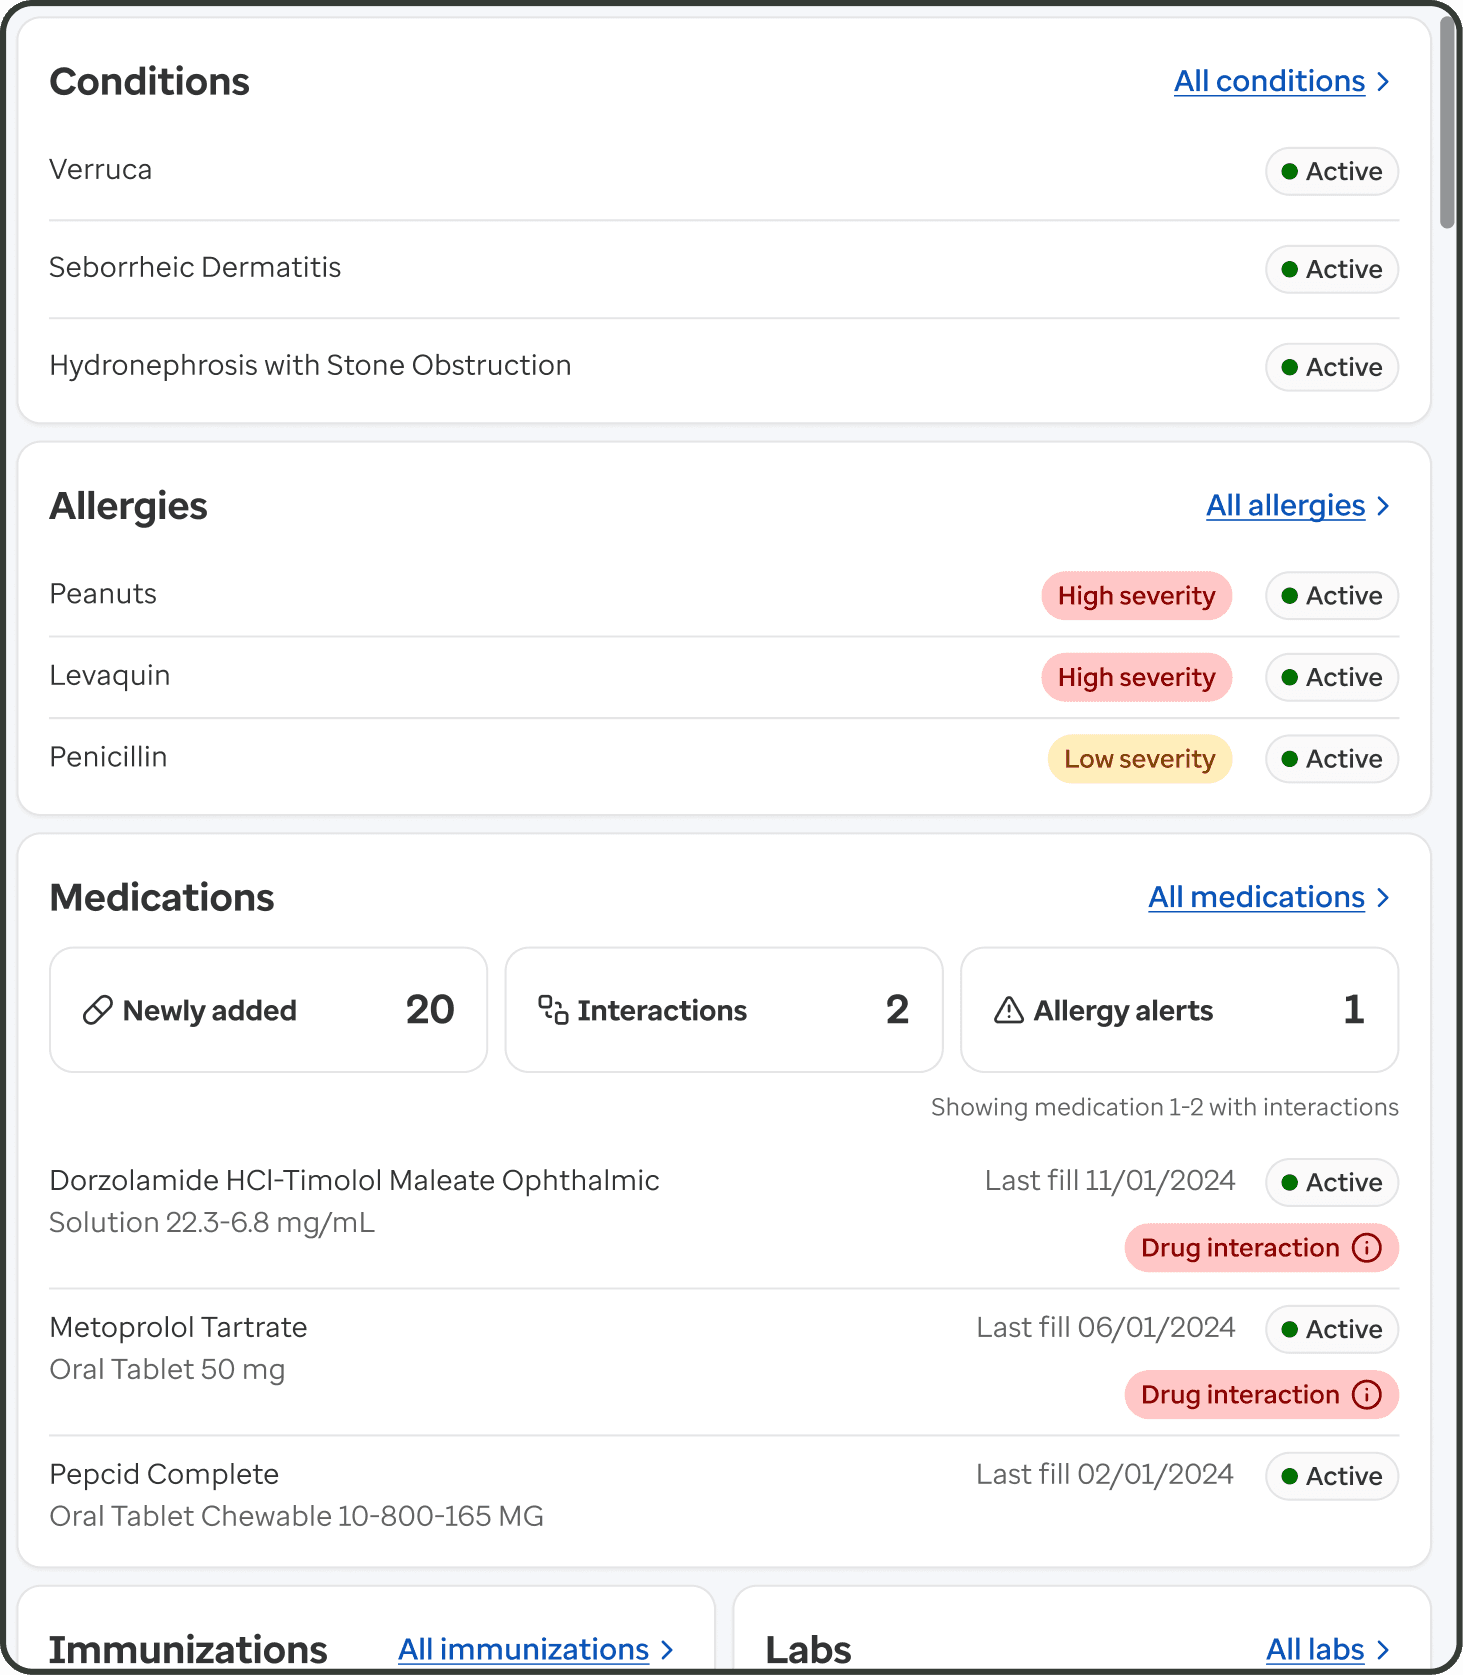Select the Interactions filter card
This screenshot has width=1463, height=1675.
(x=724, y=1010)
